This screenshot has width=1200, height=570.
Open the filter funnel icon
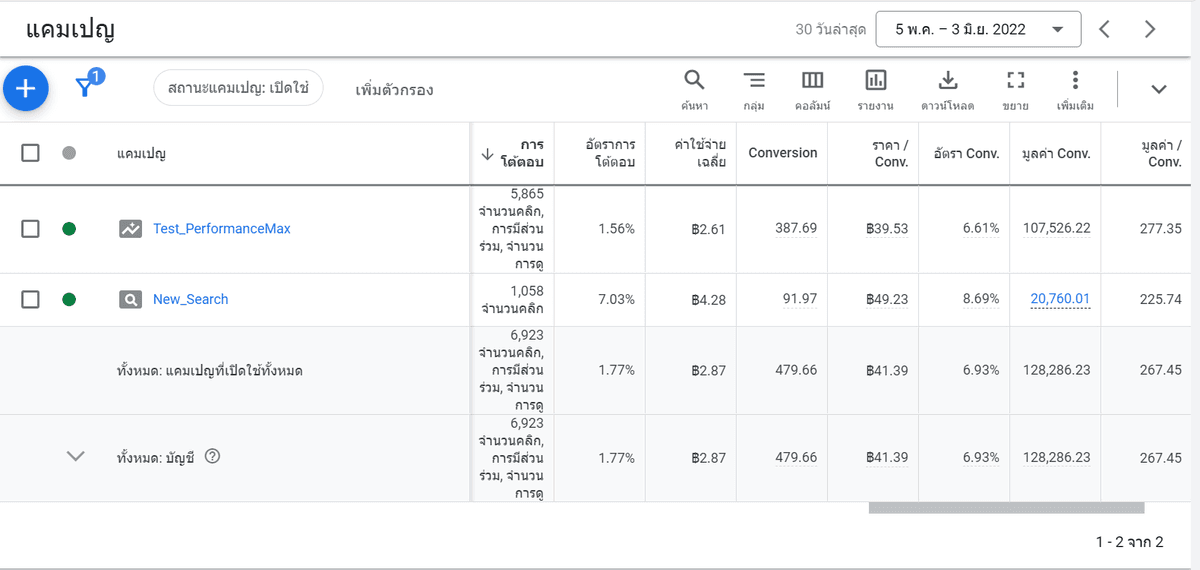click(x=86, y=88)
